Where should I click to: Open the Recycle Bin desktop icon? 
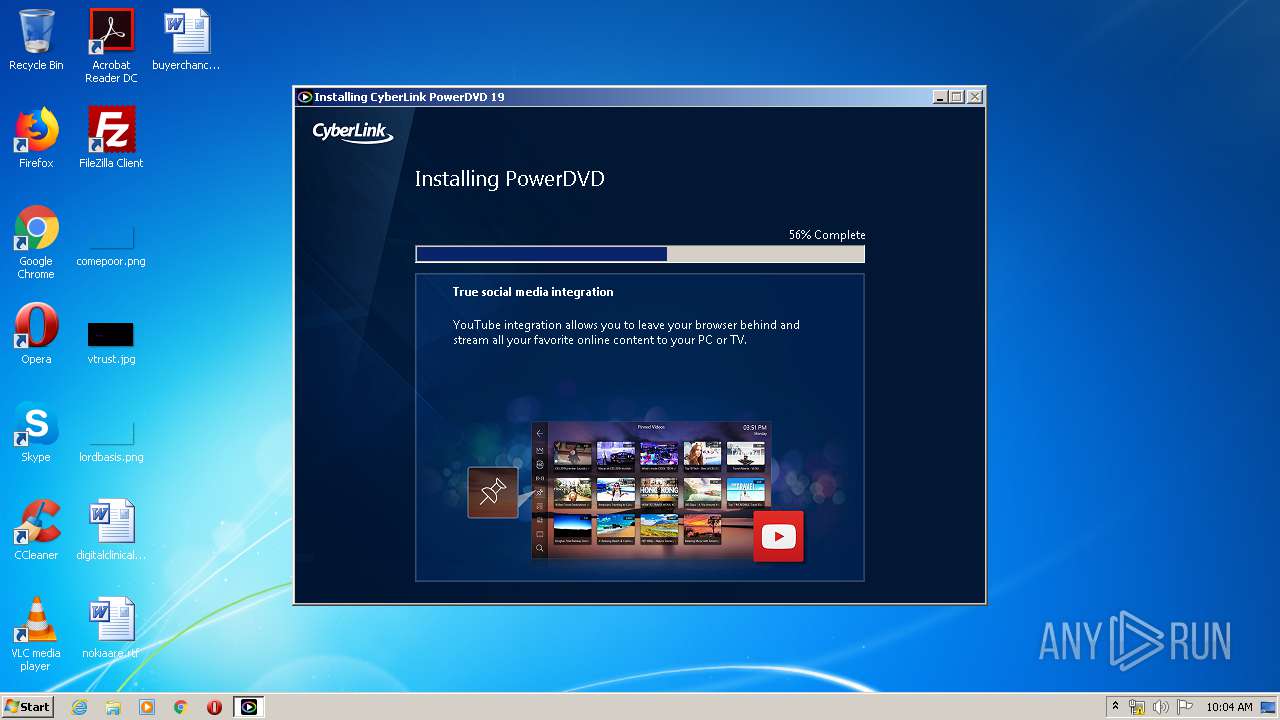pos(36,41)
